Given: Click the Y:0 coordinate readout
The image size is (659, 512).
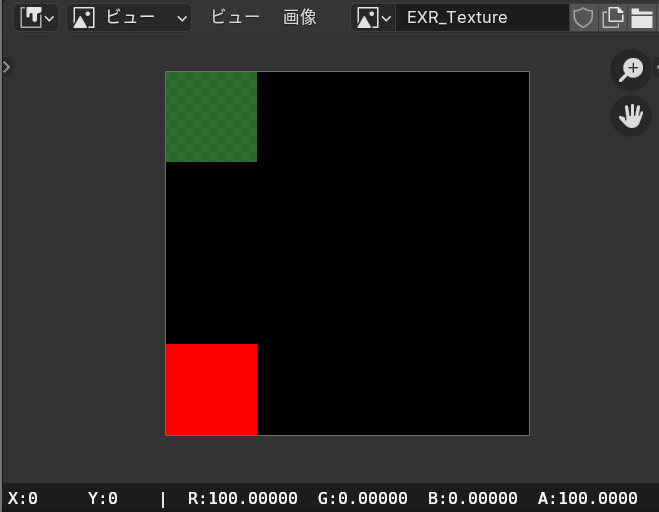Looking at the screenshot, I should click(x=103, y=499).
